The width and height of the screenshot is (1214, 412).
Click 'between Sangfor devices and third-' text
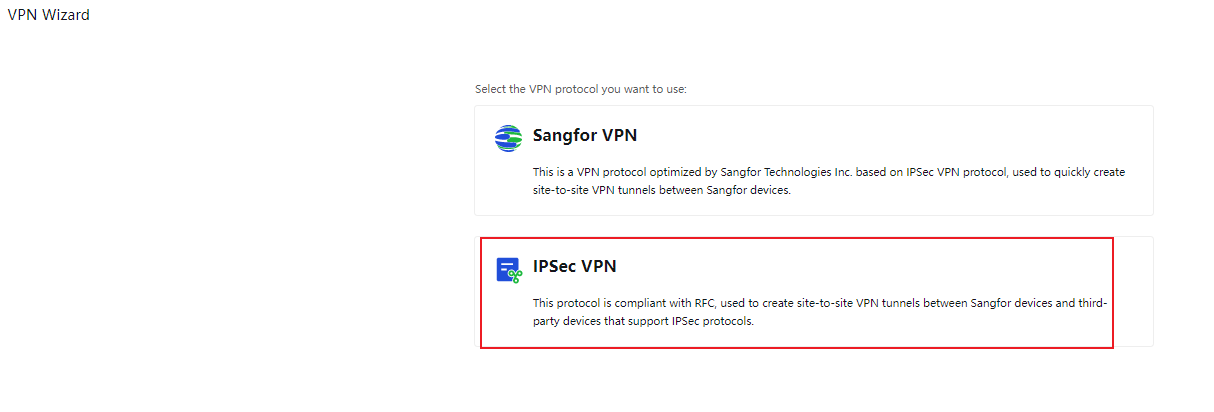coord(1021,302)
